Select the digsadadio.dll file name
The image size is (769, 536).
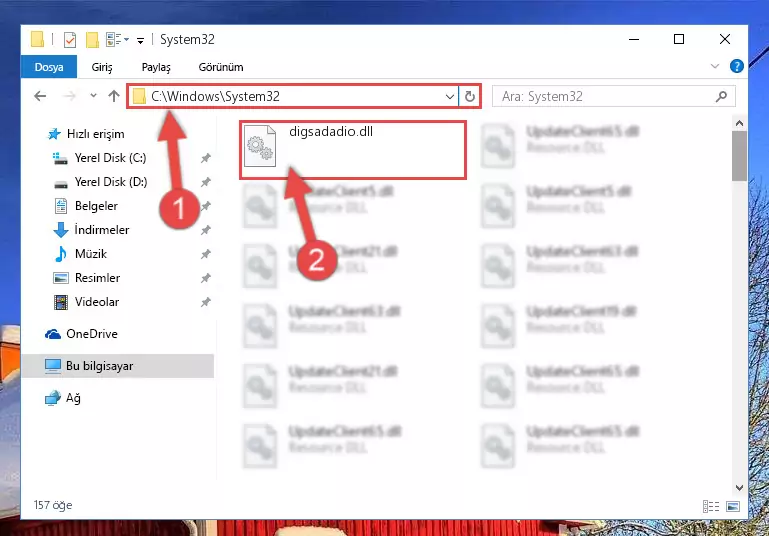pos(331,131)
